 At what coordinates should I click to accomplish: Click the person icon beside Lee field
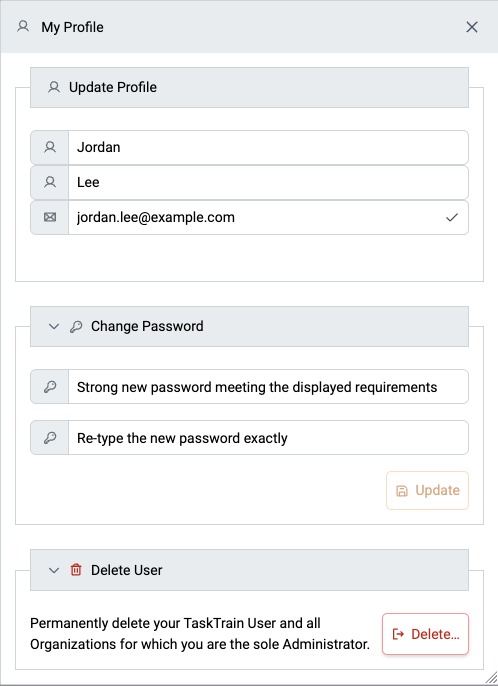click(50, 182)
